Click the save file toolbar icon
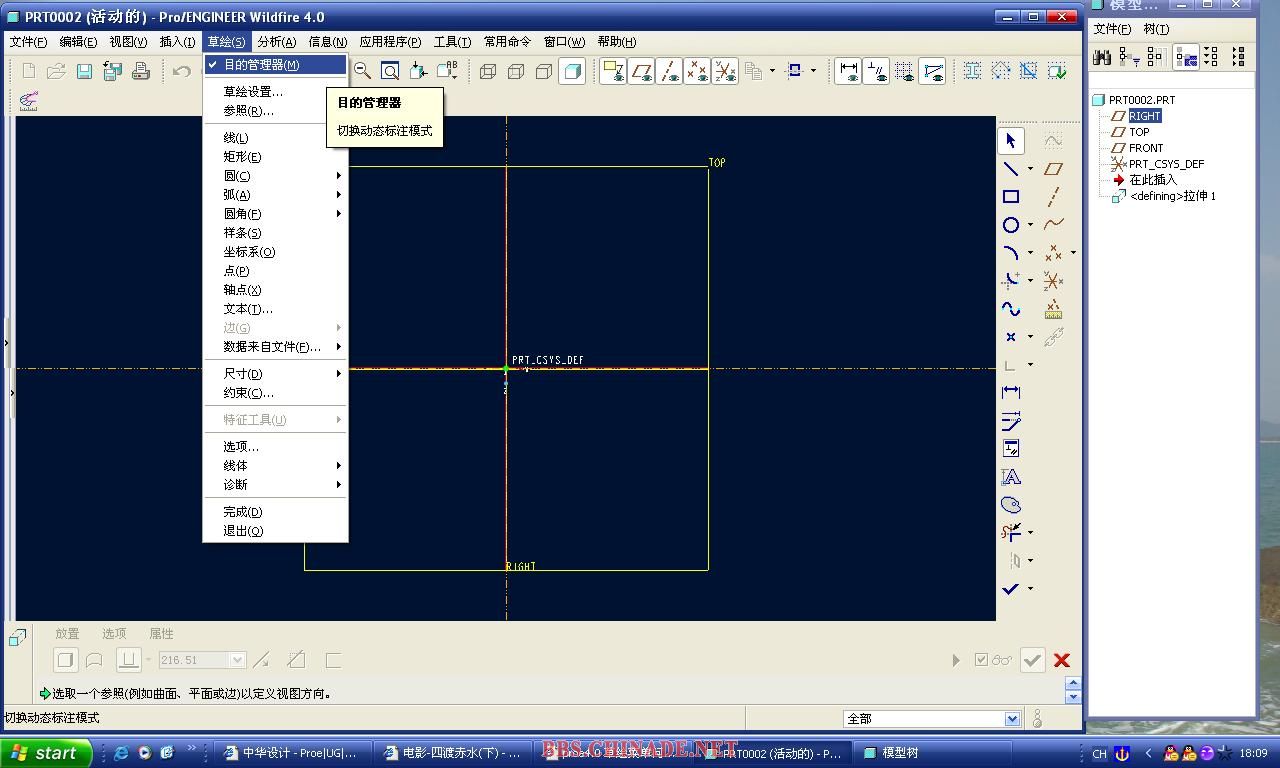Viewport: 1280px width, 768px height. coord(84,71)
